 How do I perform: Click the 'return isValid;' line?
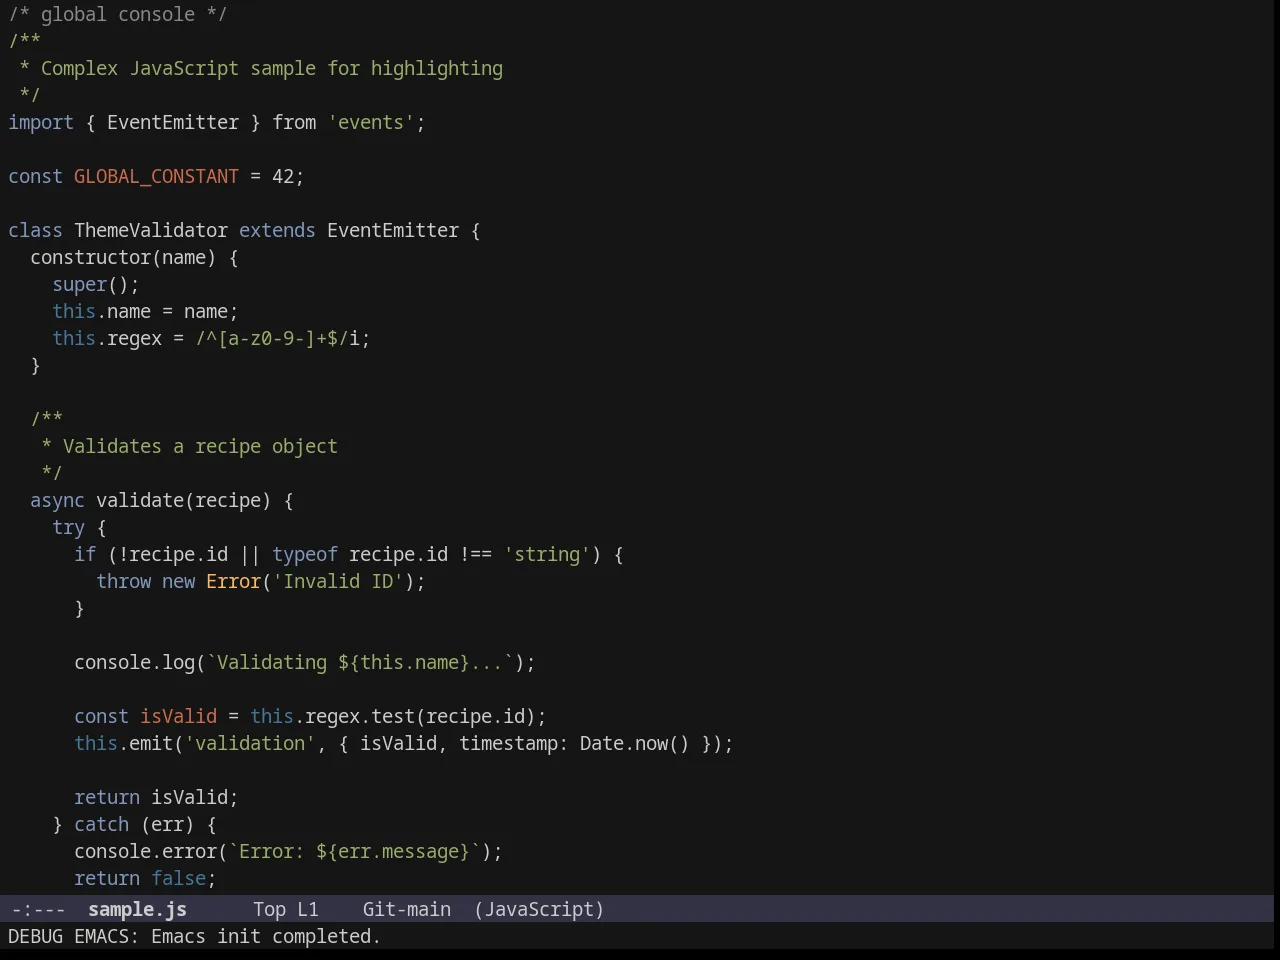(156, 797)
